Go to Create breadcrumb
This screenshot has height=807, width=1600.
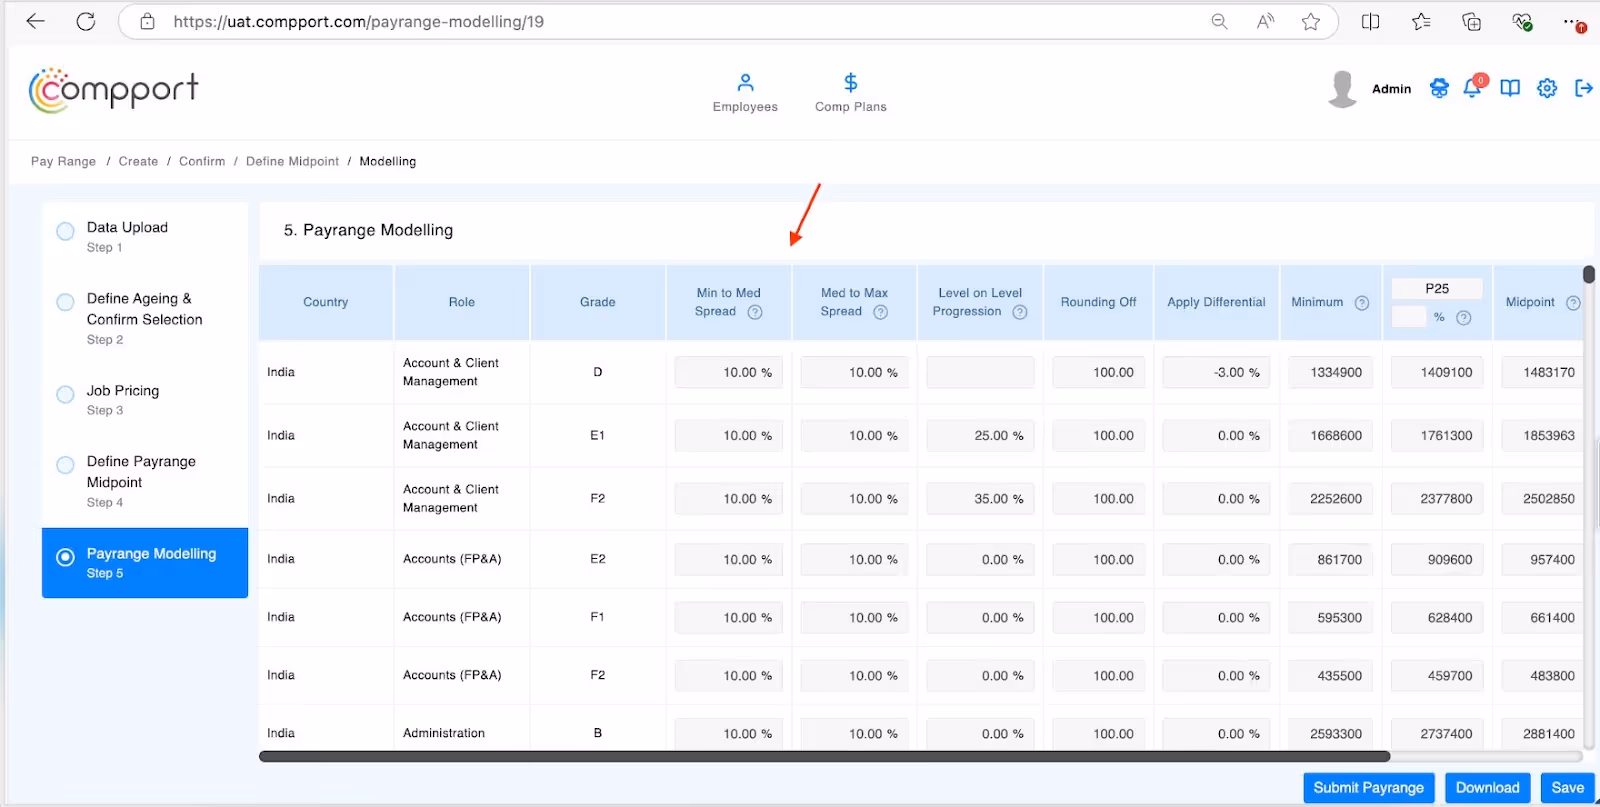point(138,161)
